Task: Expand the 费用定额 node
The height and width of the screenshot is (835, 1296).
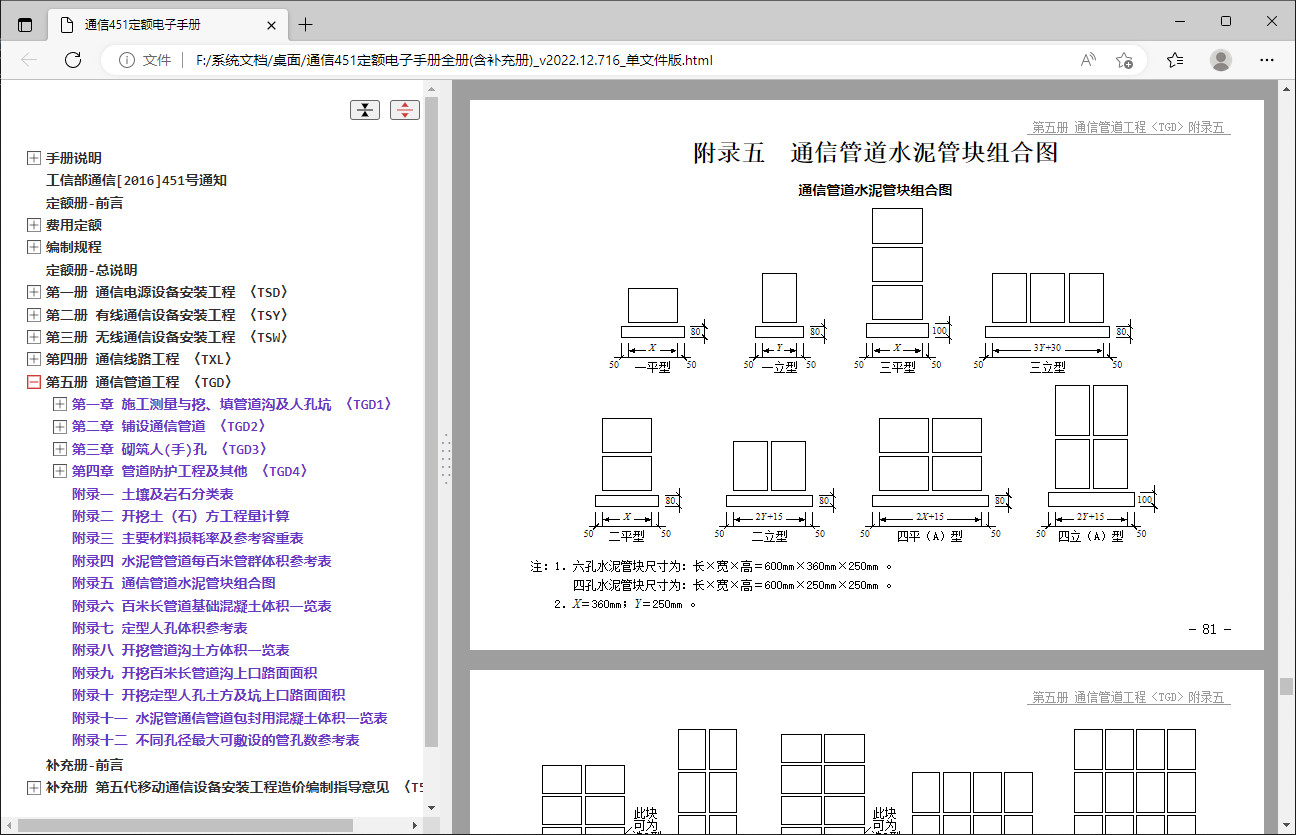Action: coord(34,225)
